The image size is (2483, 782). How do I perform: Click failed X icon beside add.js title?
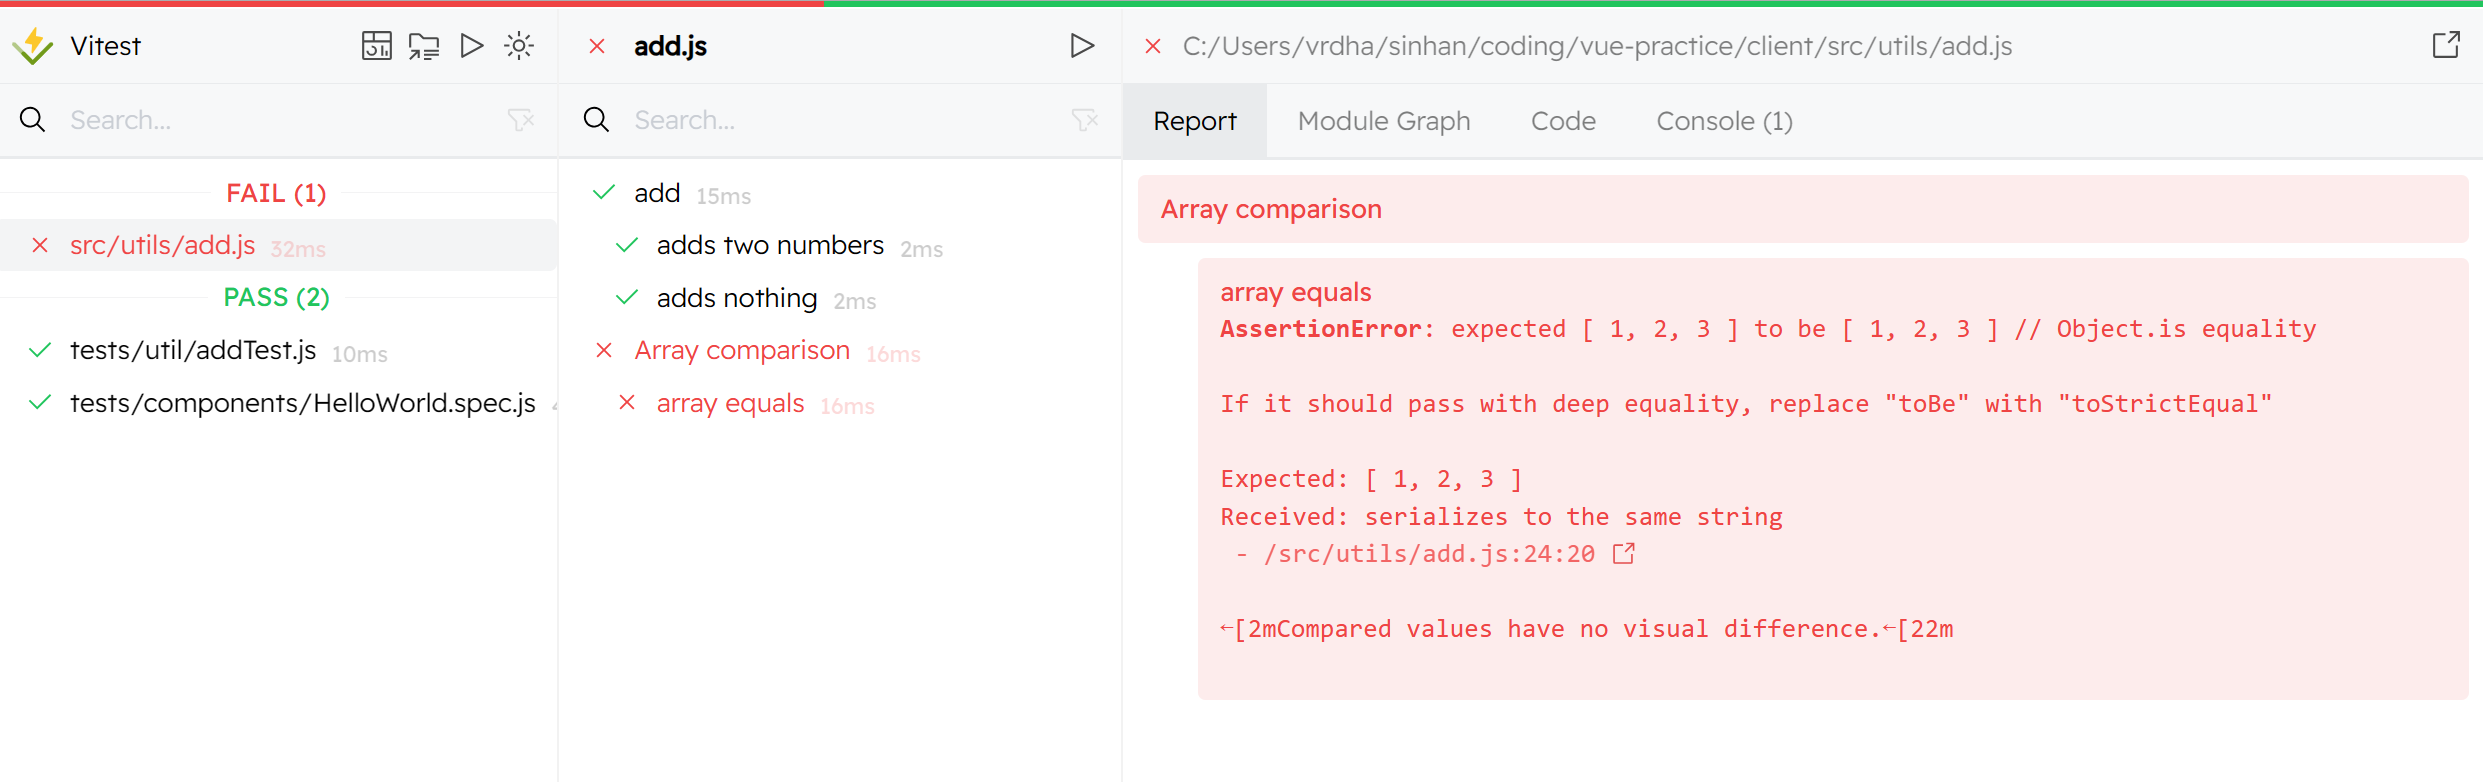[x=597, y=46]
